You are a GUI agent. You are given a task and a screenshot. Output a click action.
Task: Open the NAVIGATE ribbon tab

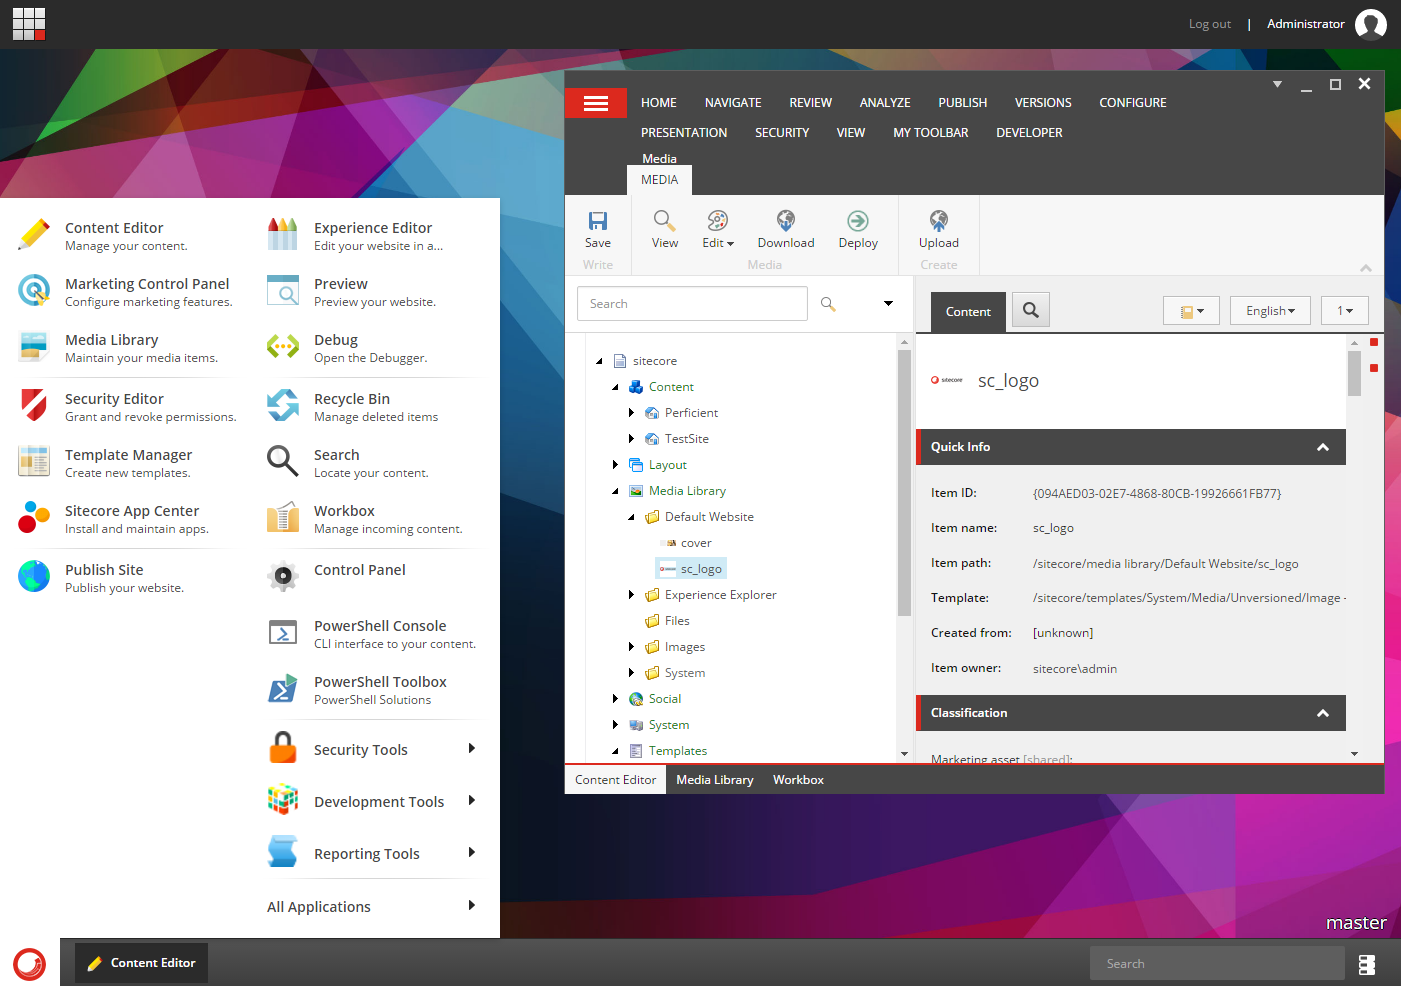coord(733,103)
